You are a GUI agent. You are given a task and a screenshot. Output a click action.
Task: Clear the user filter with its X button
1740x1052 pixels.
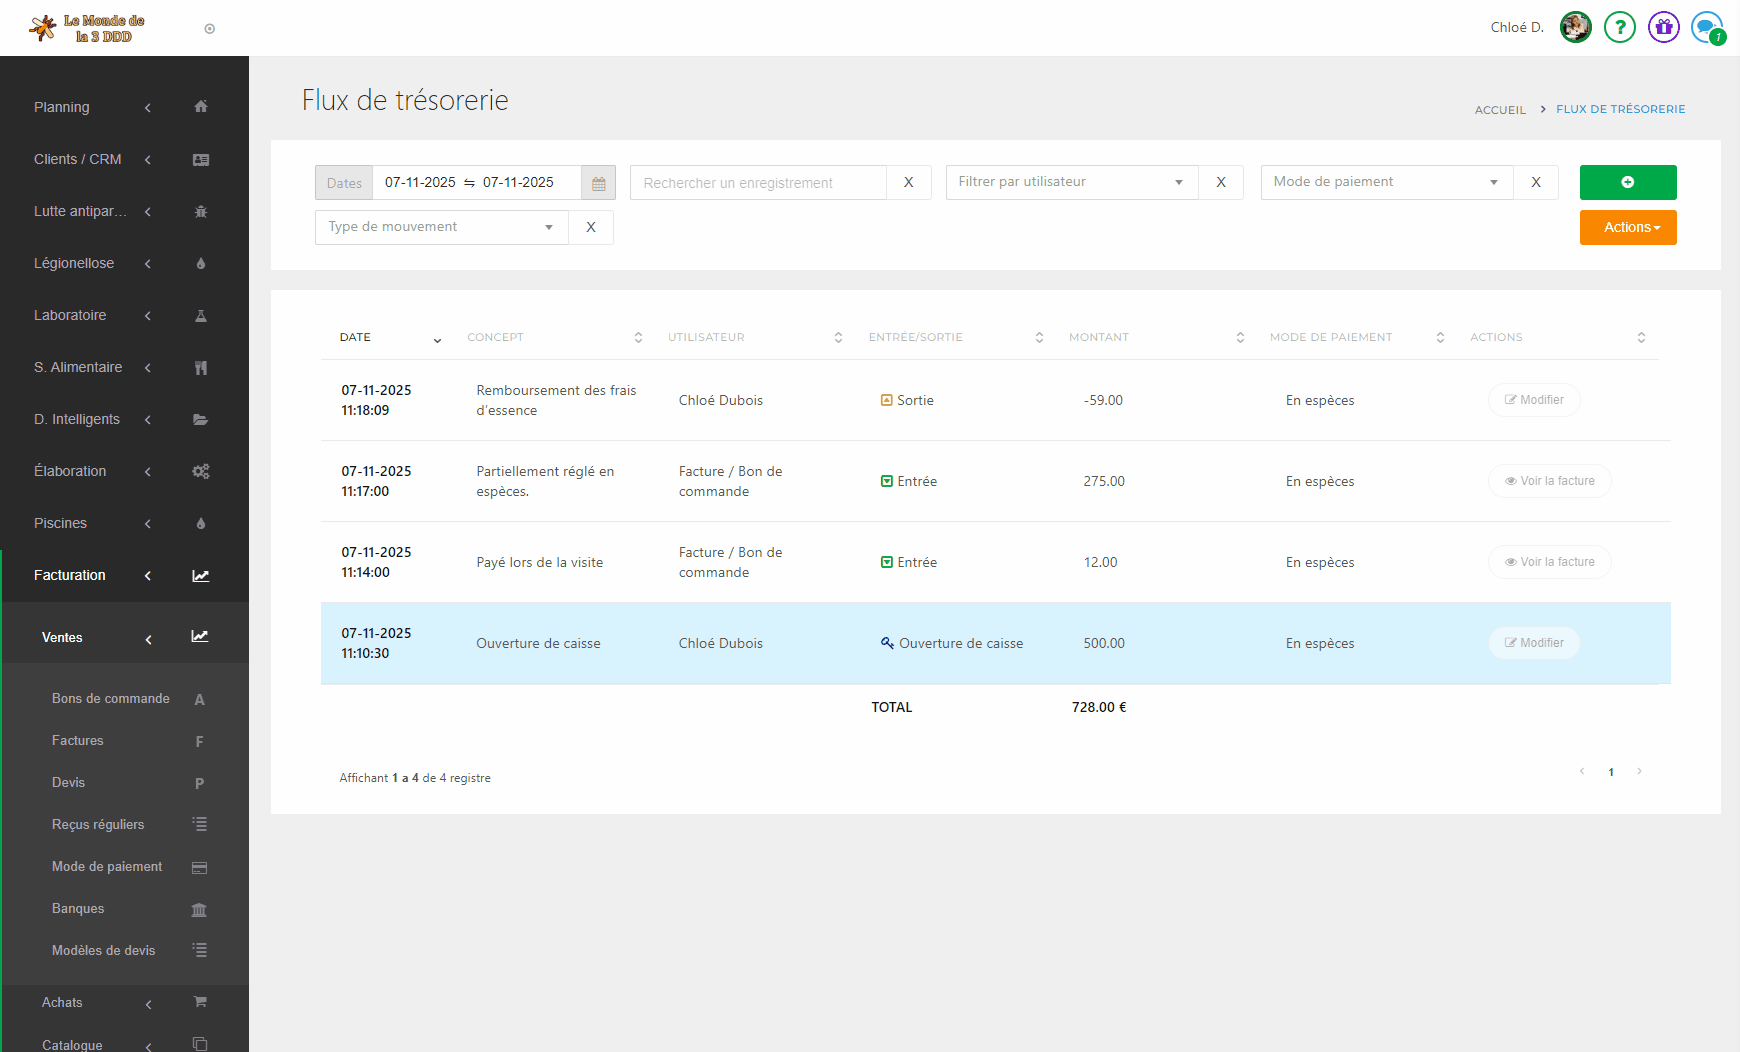pos(1220,182)
